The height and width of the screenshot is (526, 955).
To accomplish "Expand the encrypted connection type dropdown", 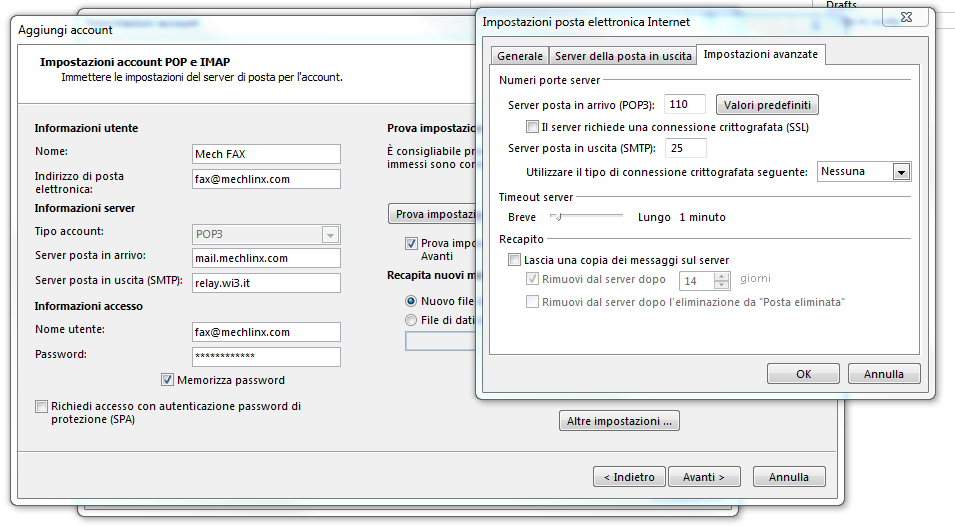I will tap(901, 172).
